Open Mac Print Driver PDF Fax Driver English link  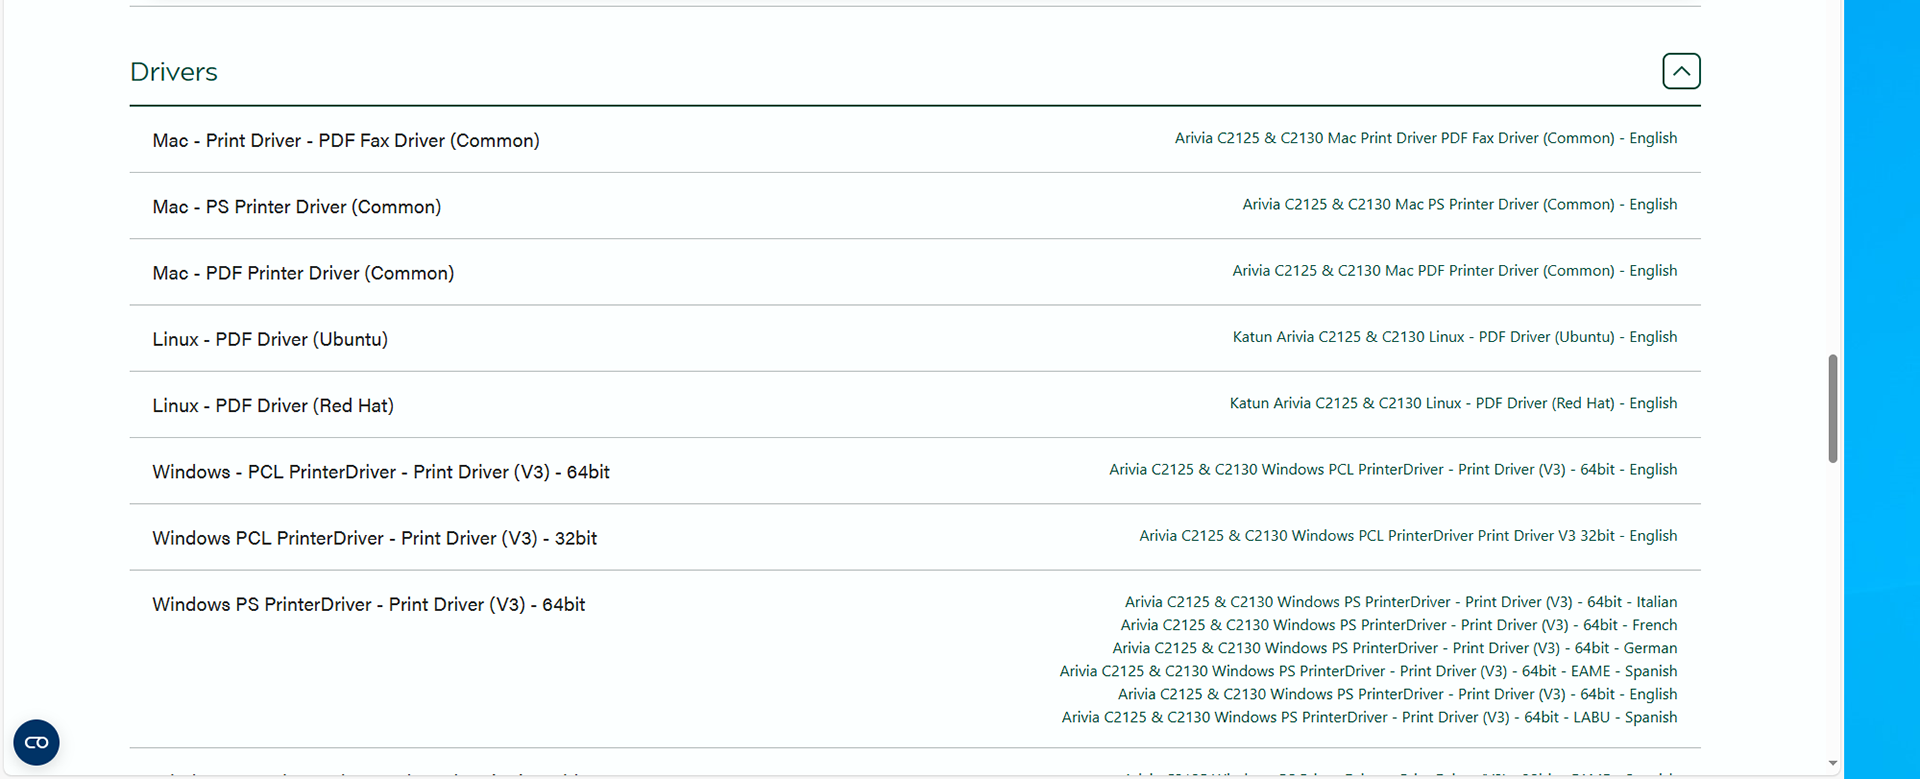tap(1425, 138)
